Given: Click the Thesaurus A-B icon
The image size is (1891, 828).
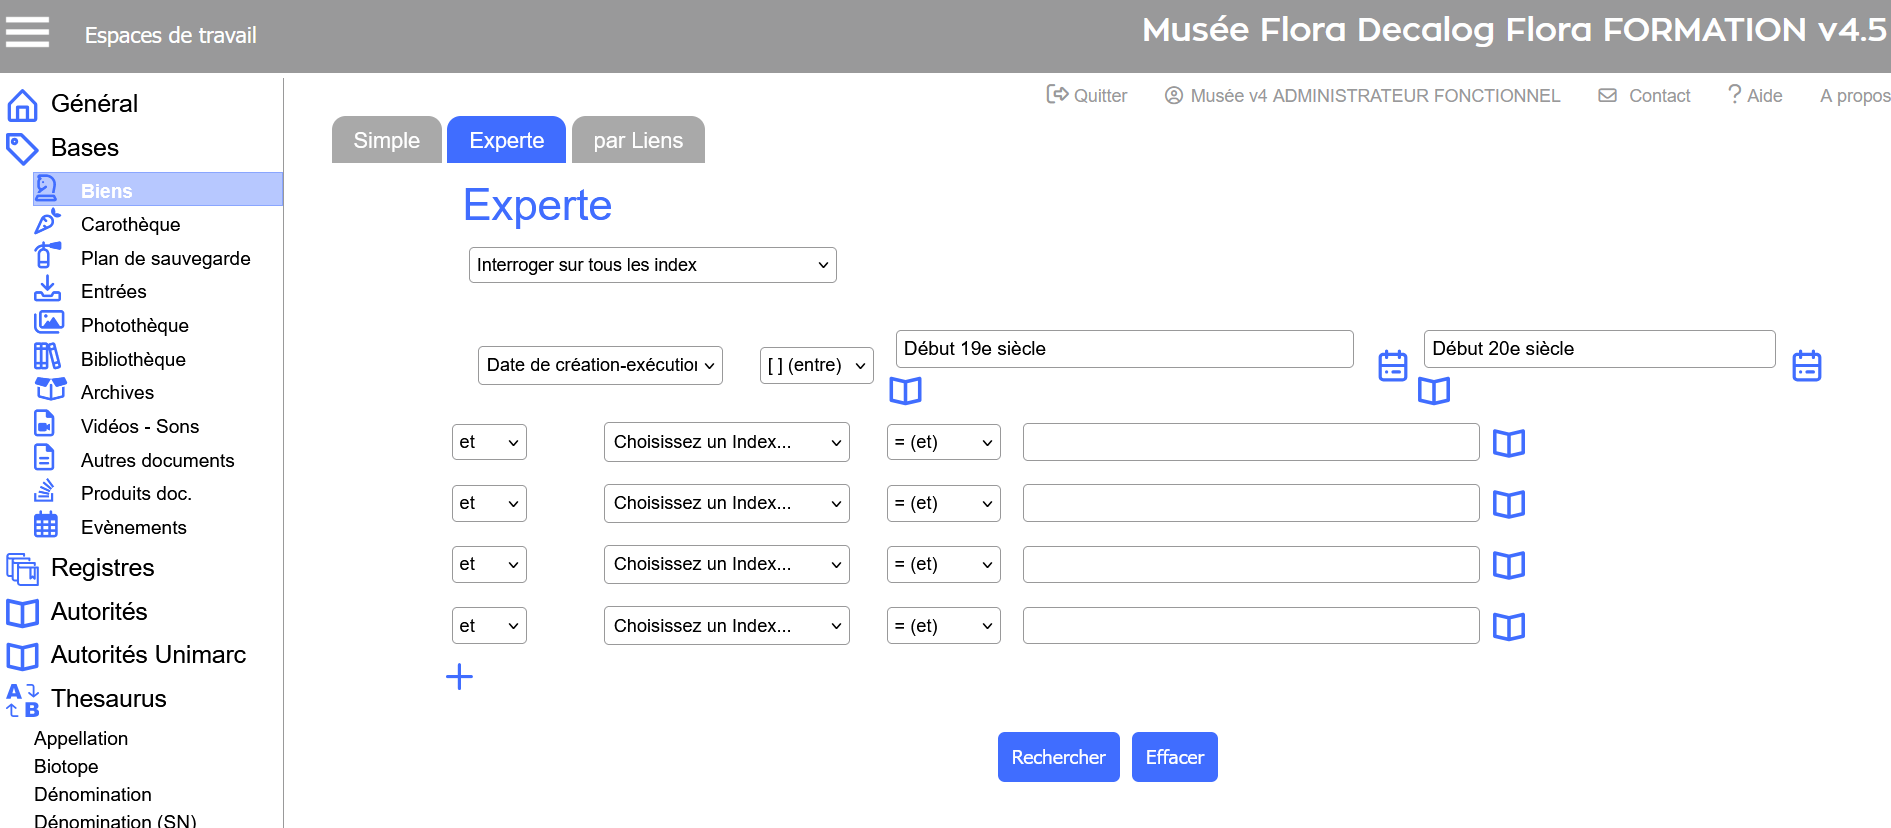Looking at the screenshot, I should (22, 699).
